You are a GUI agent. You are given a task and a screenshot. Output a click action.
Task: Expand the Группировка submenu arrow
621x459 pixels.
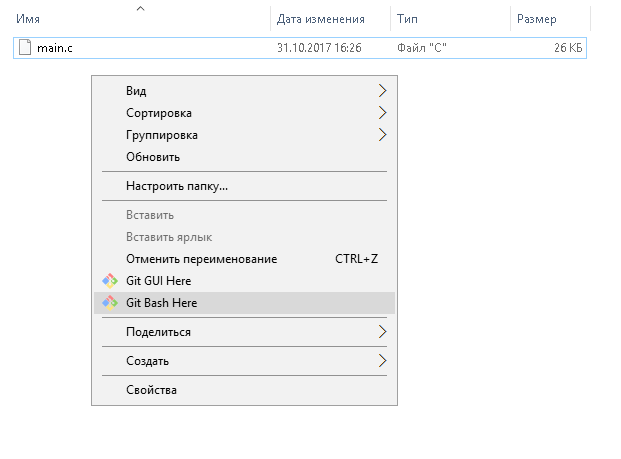(382, 135)
